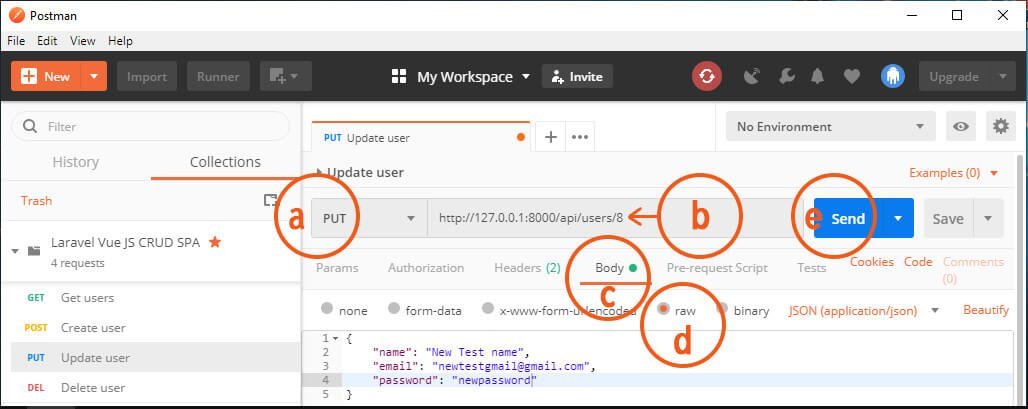
Task: Click the Beautify link
Action: (x=985, y=310)
